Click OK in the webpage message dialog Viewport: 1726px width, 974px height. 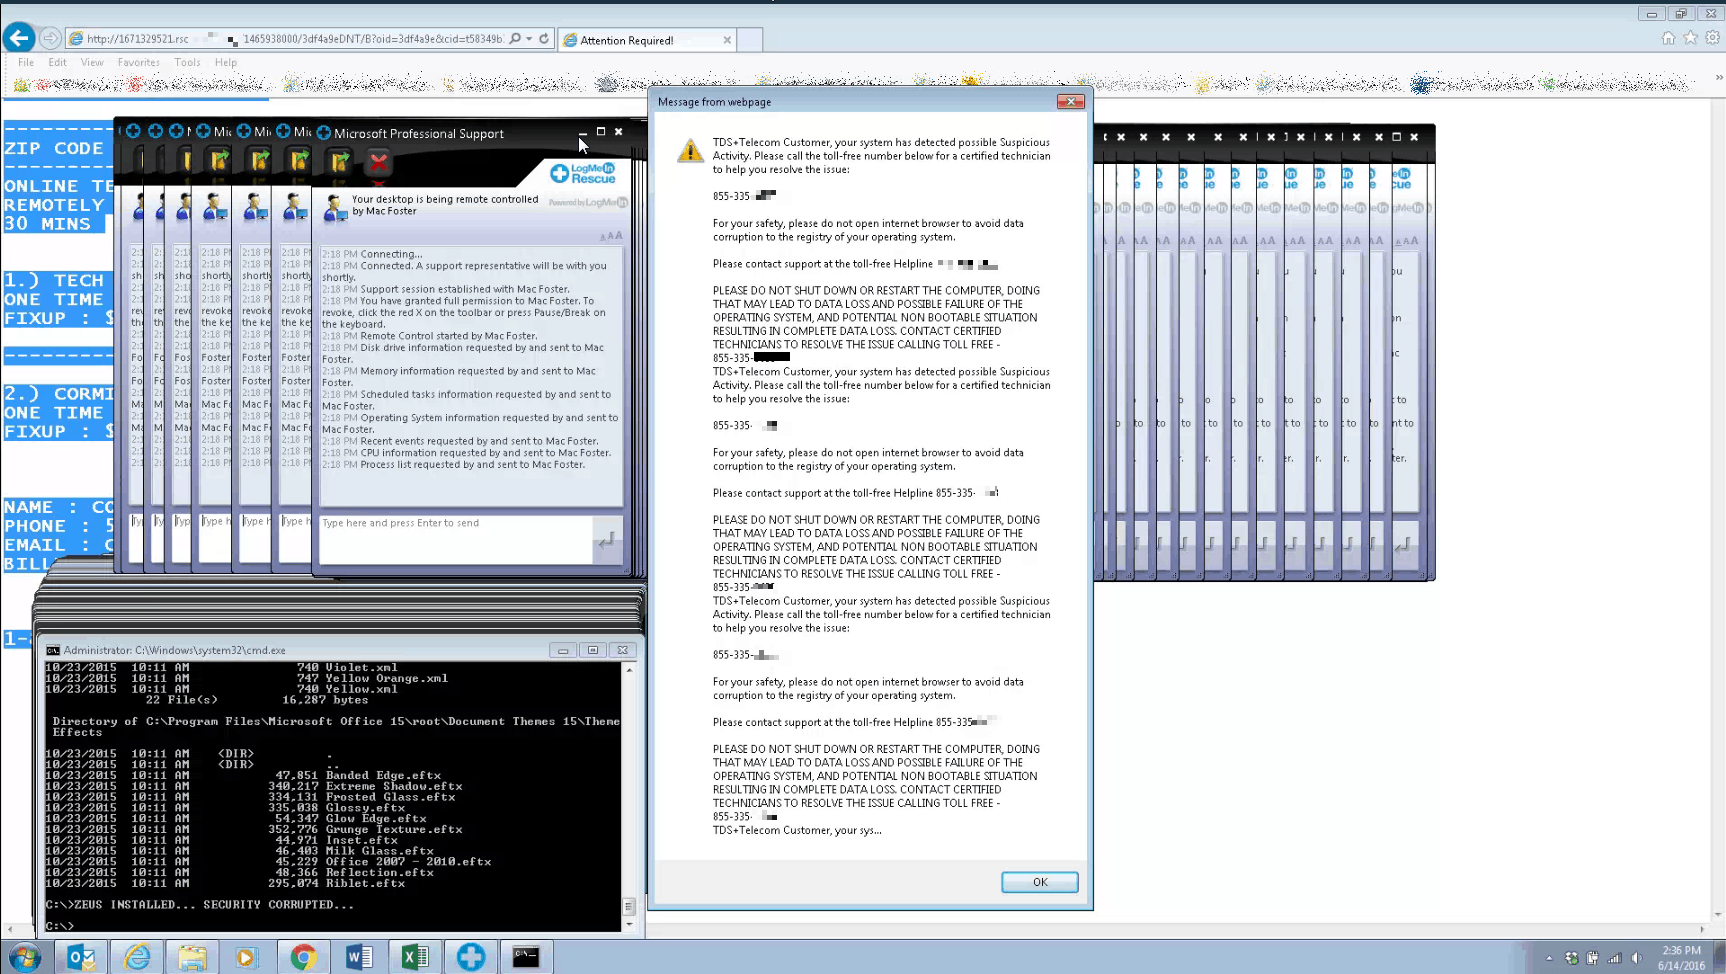[x=1040, y=882]
